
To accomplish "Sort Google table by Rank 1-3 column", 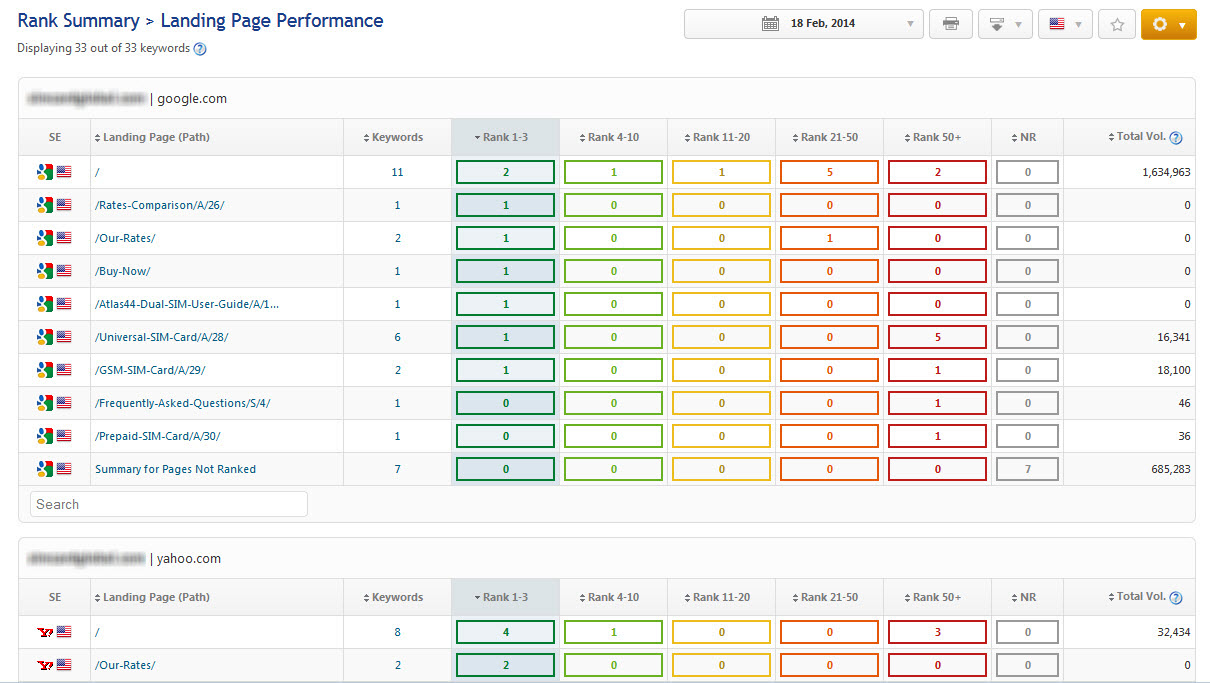I will pos(505,138).
